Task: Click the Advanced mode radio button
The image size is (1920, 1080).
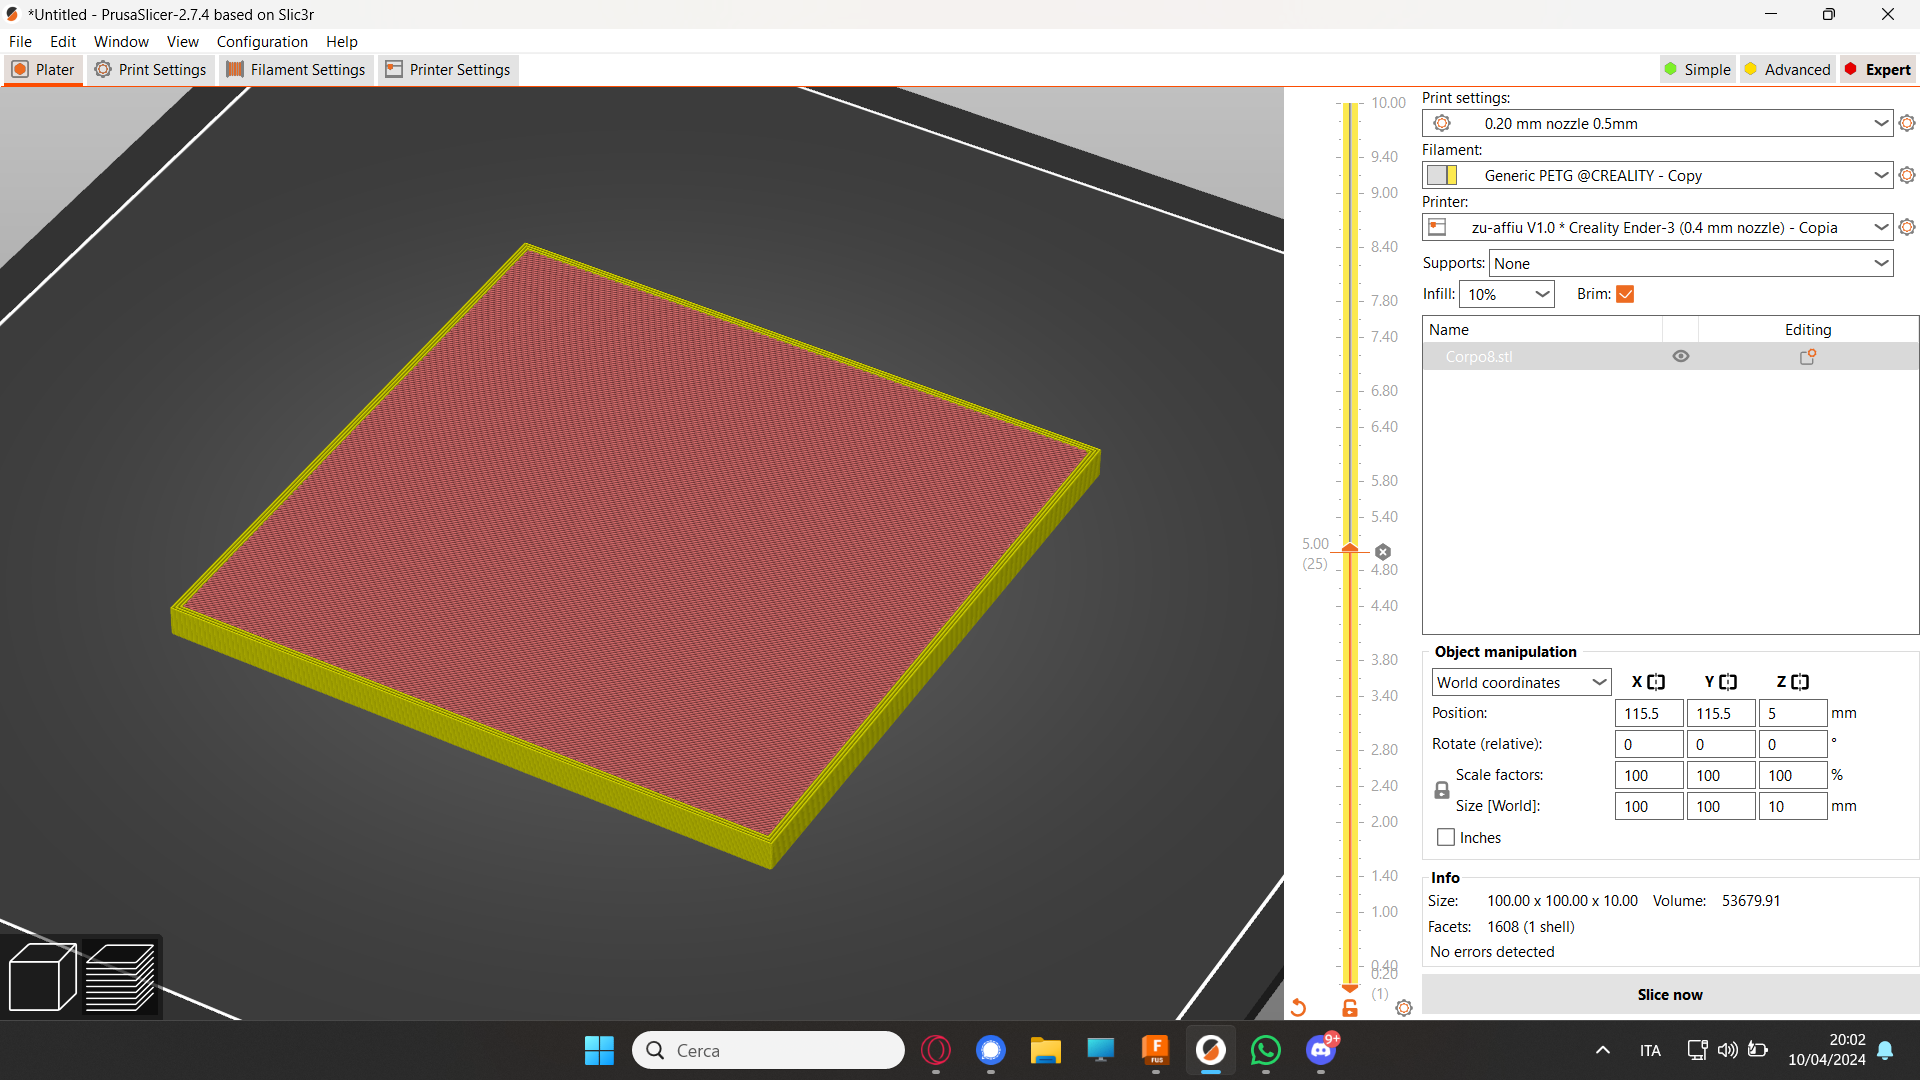Action: [x=1787, y=69]
